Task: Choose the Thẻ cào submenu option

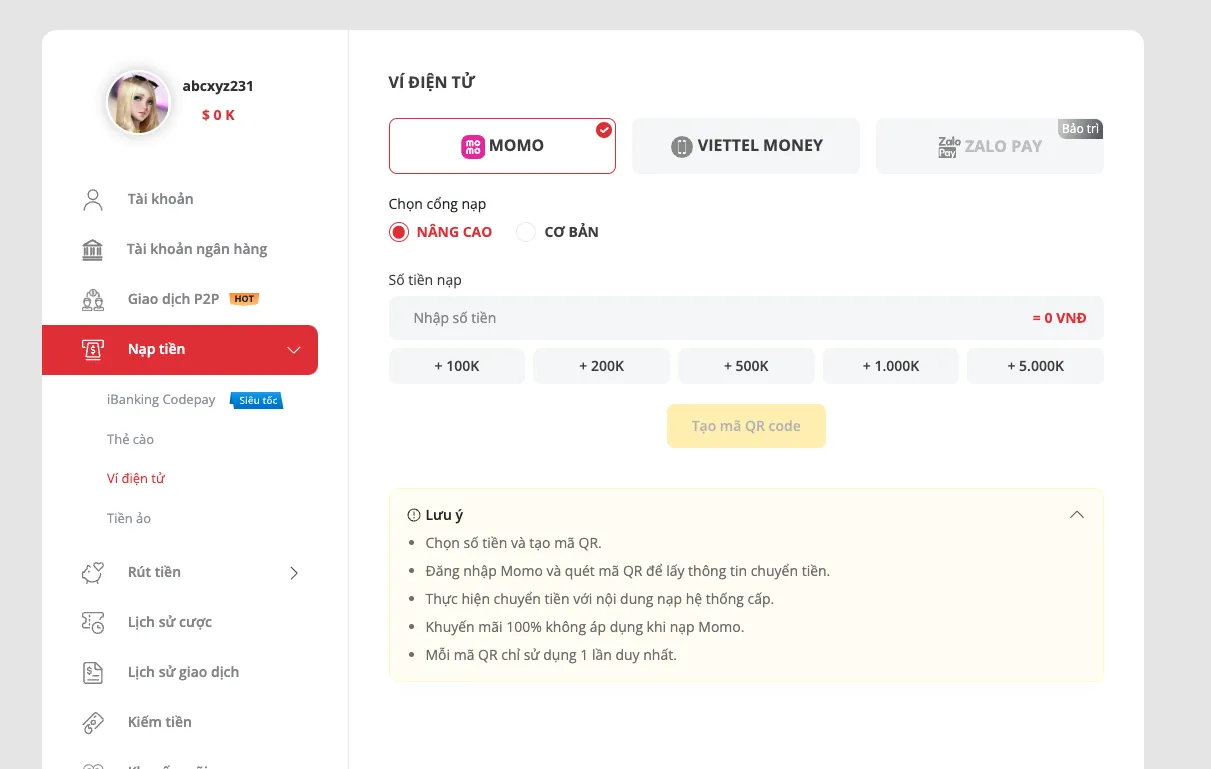Action: tap(130, 439)
